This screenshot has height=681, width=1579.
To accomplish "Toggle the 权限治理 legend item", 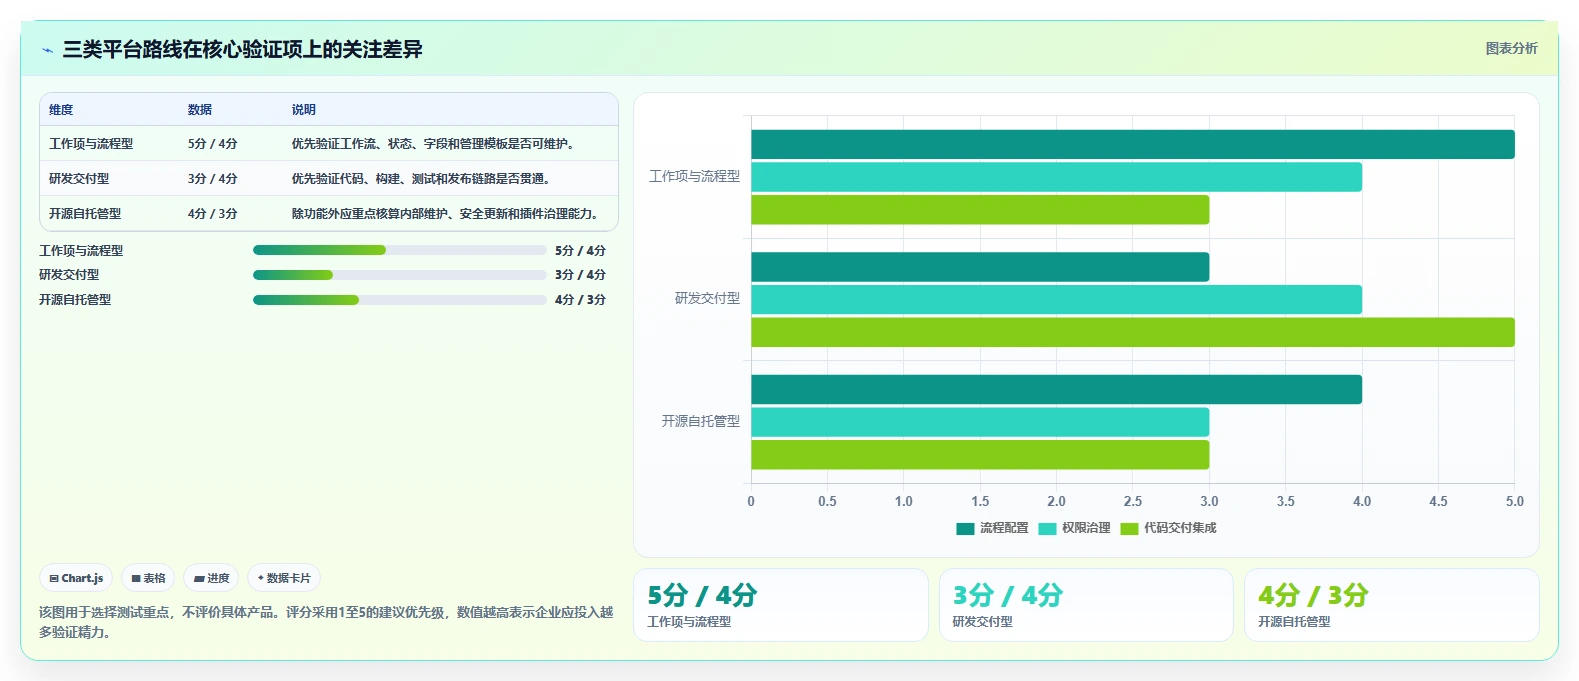I will 1074,528.
